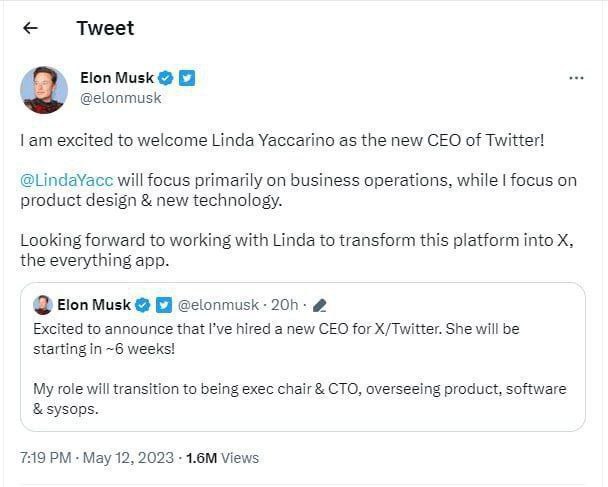Click the Tweet page heading
Screen dimensions: 608x487
point(105,28)
